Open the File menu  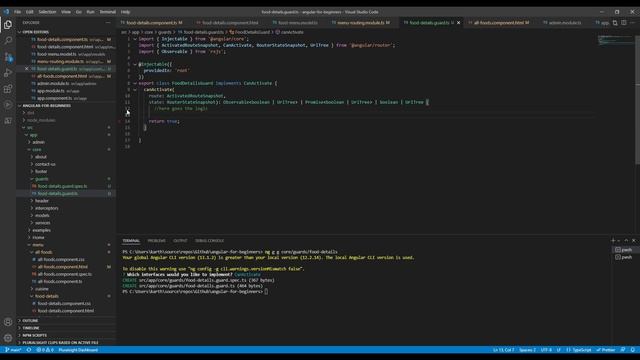pos(18,12)
